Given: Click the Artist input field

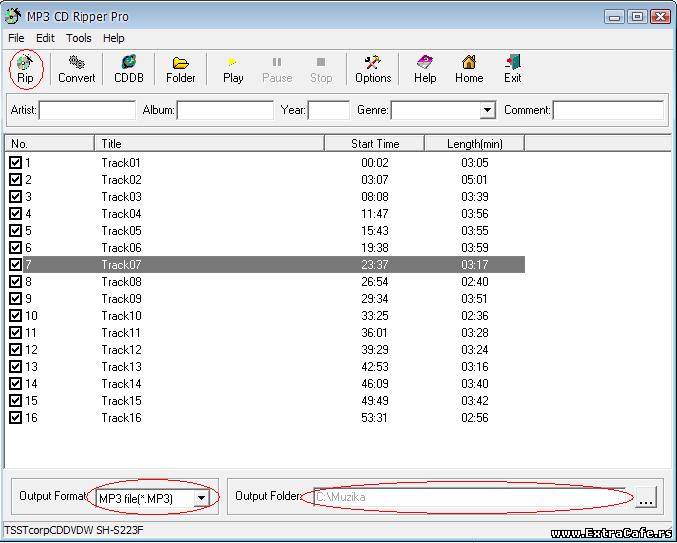Looking at the screenshot, I should 87,110.
